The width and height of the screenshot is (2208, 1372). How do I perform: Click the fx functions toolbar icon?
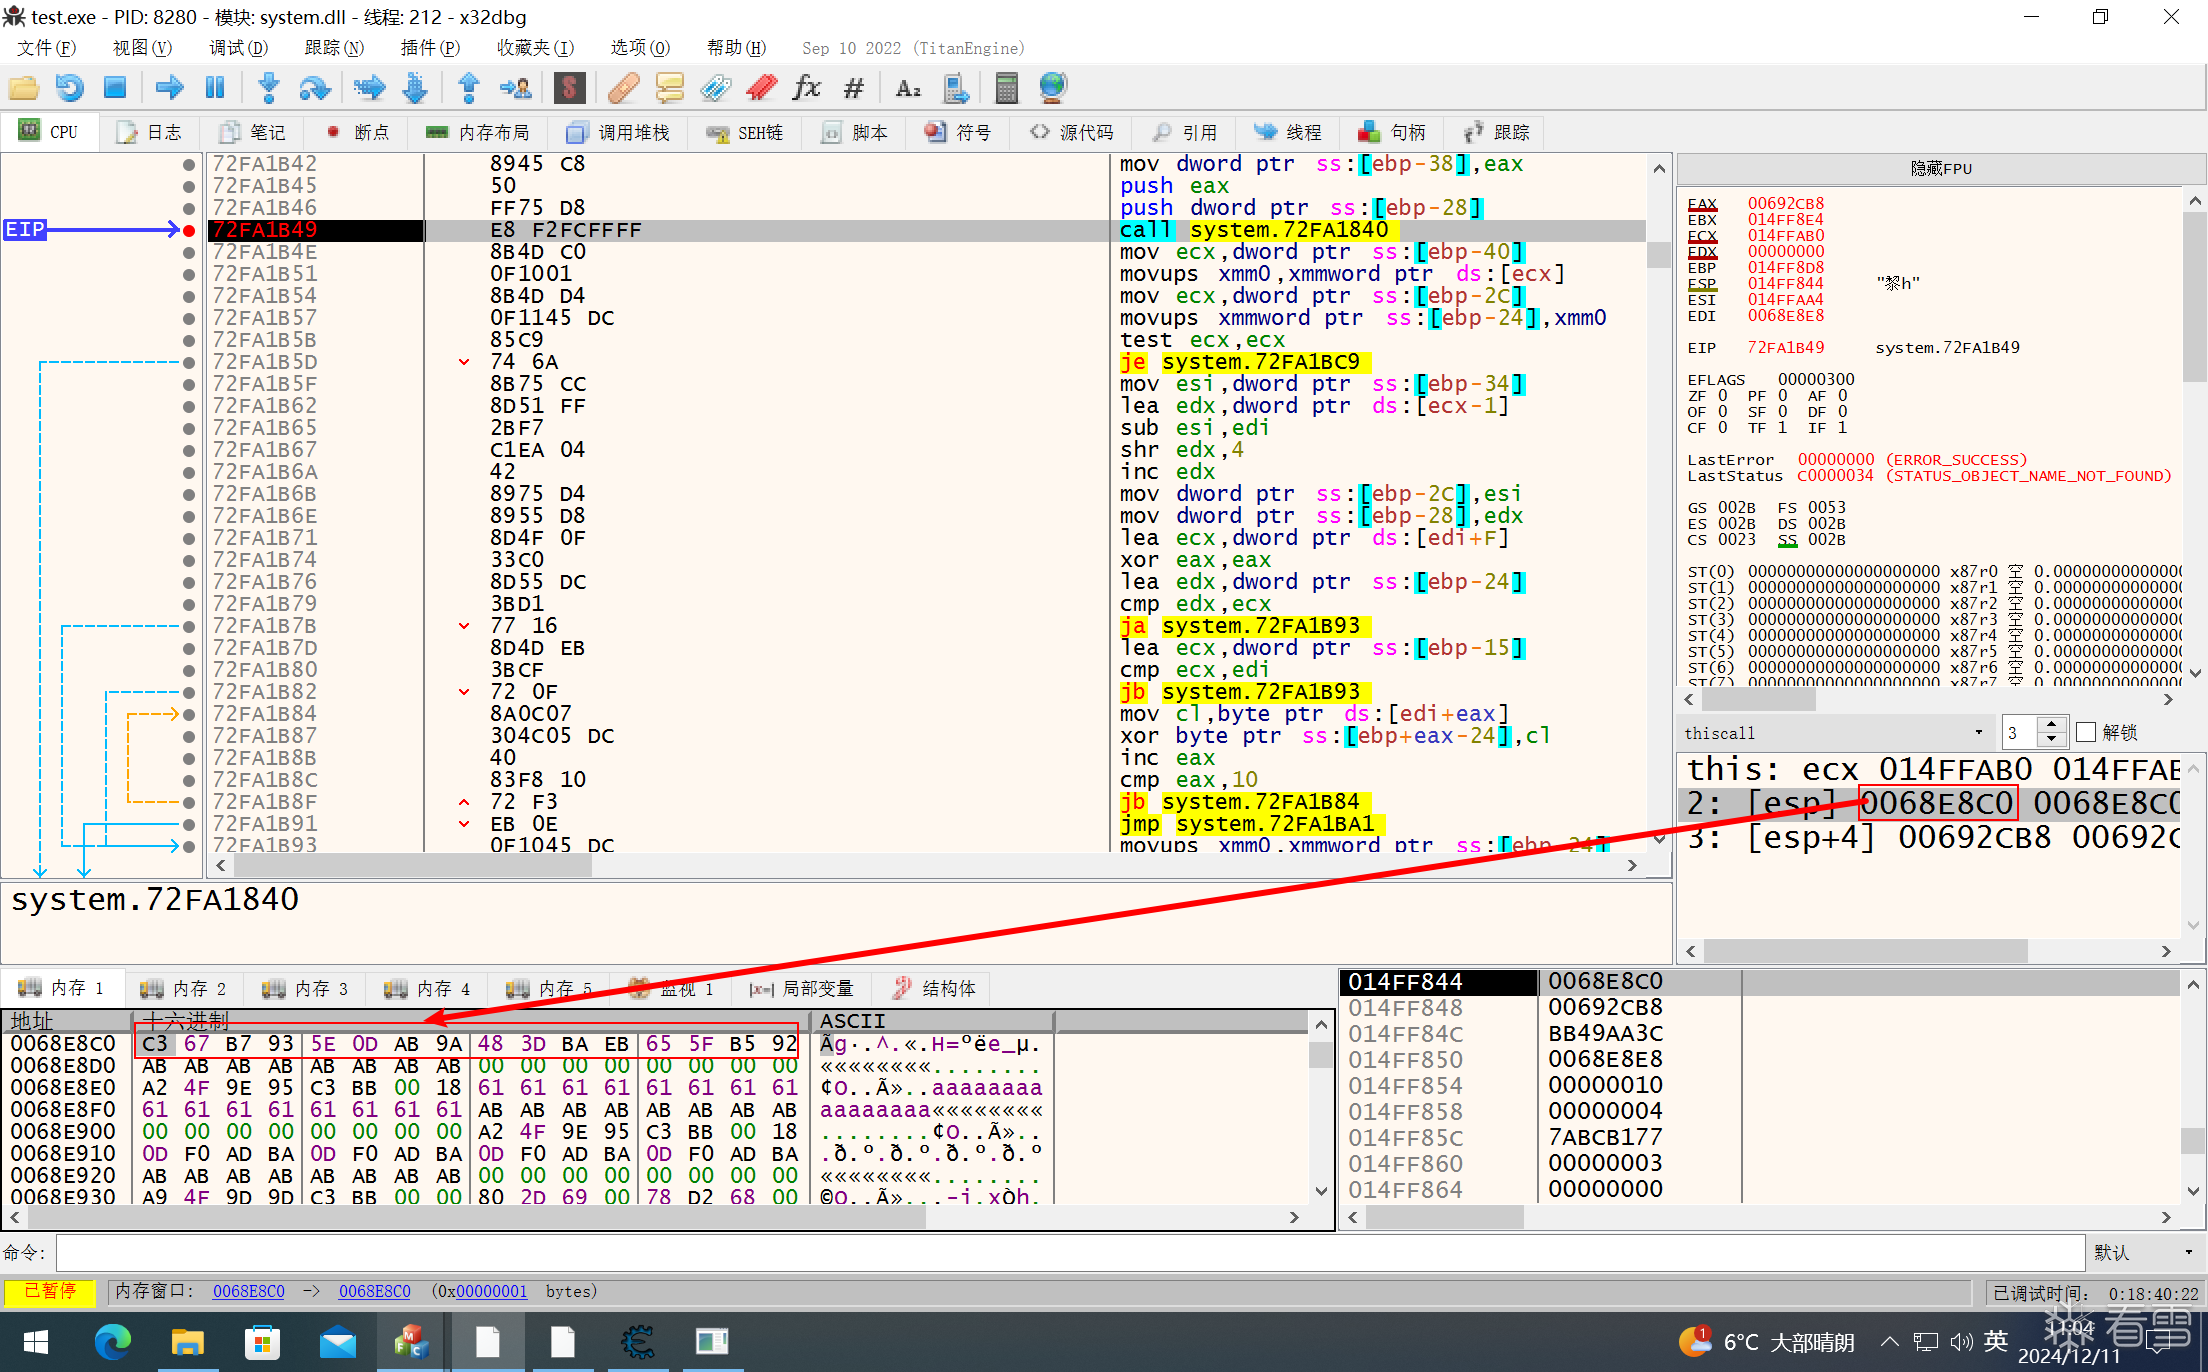coord(806,88)
